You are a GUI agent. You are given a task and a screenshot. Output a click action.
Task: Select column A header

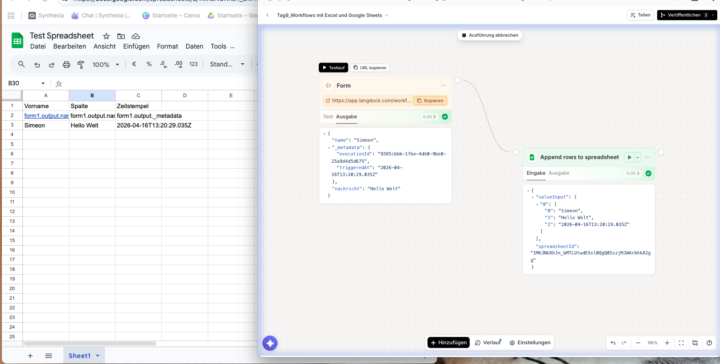click(46, 95)
